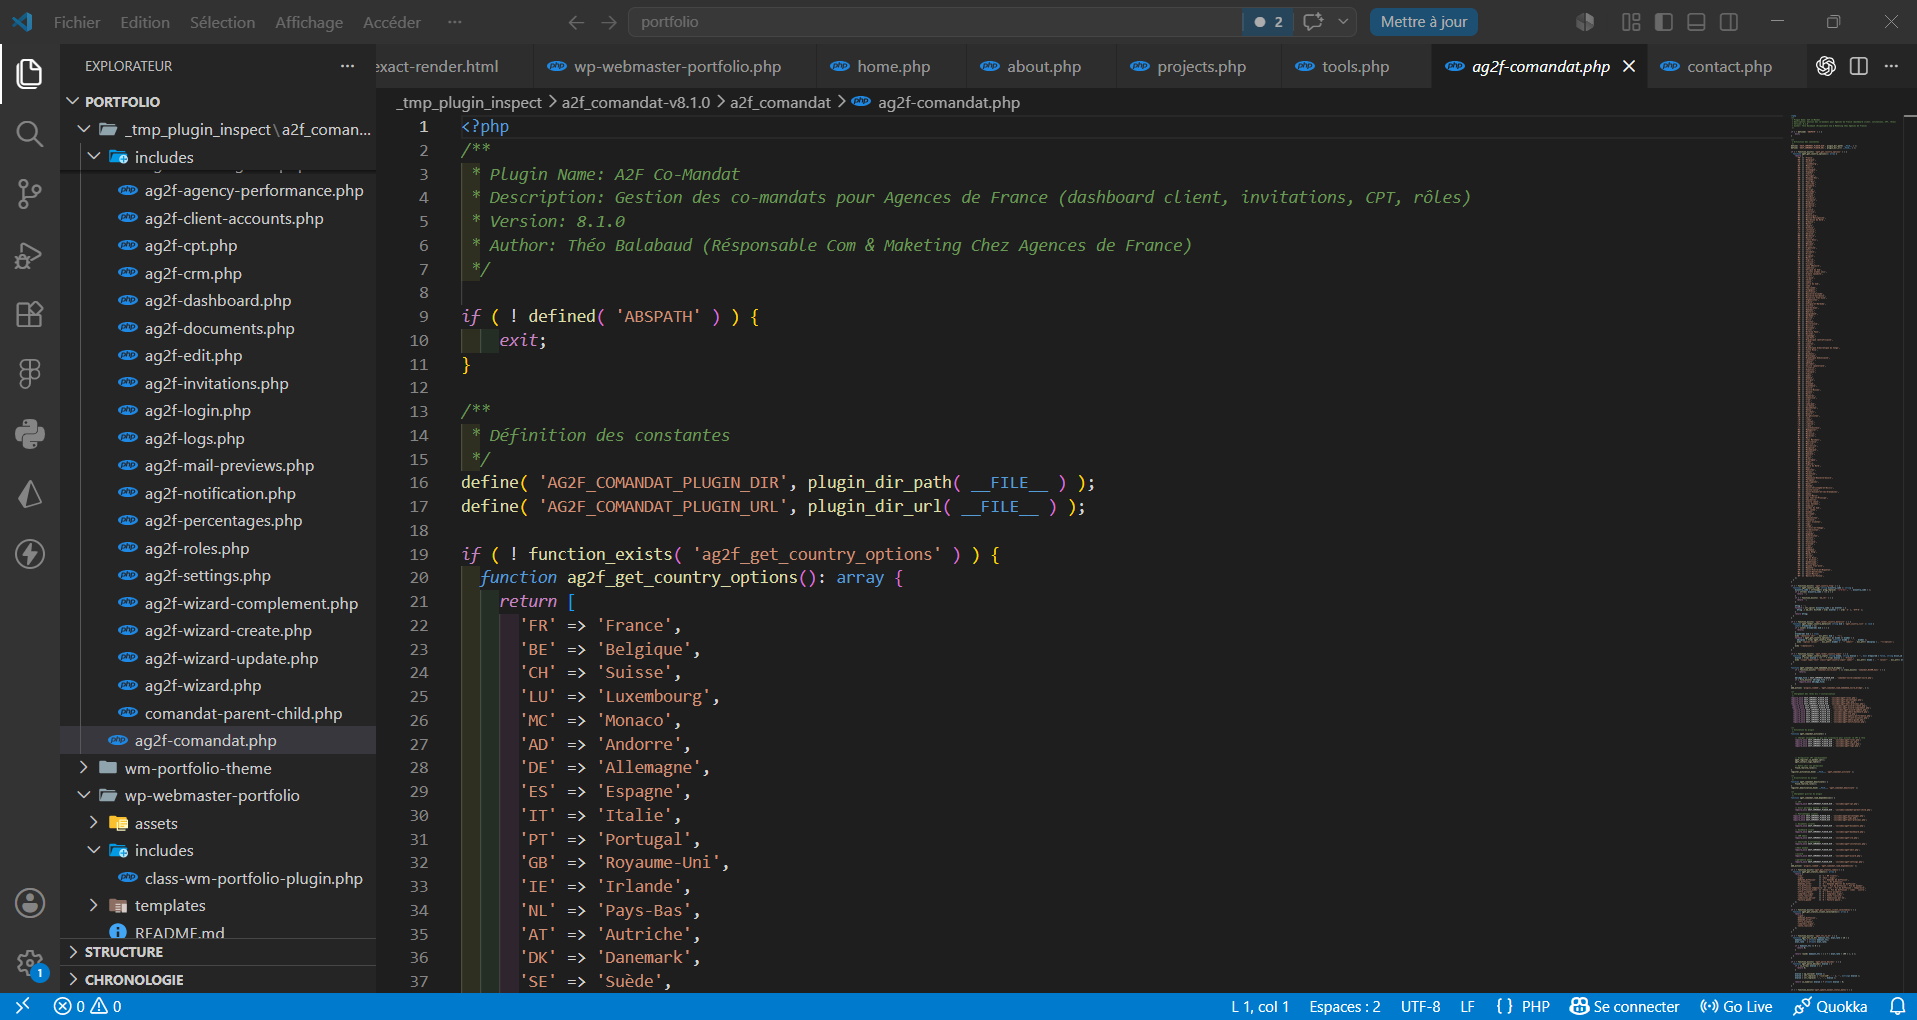Viewport: 1917px width, 1020px height.
Task: Toggle the bottom panel
Action: click(1696, 22)
